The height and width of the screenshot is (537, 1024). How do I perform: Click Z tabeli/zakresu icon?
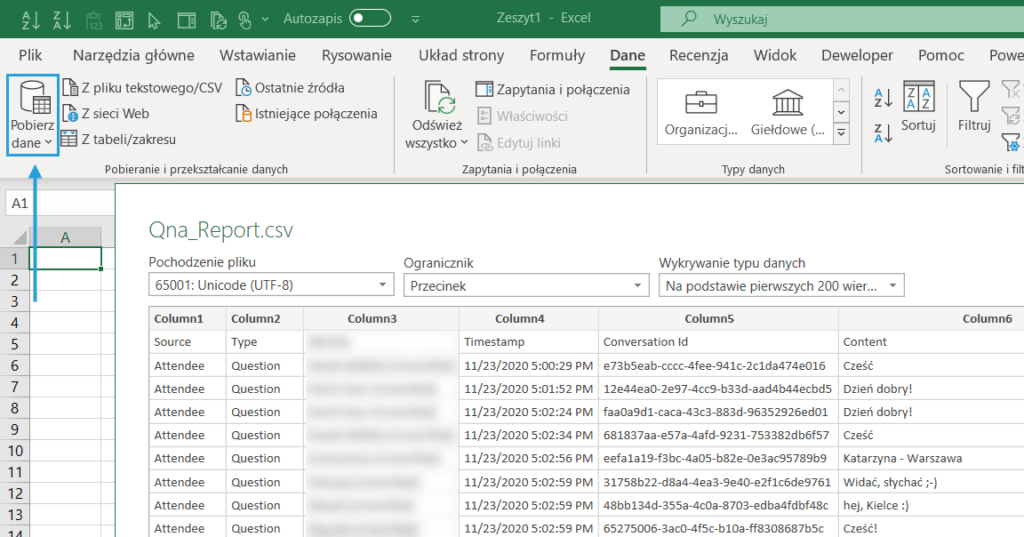[69, 139]
